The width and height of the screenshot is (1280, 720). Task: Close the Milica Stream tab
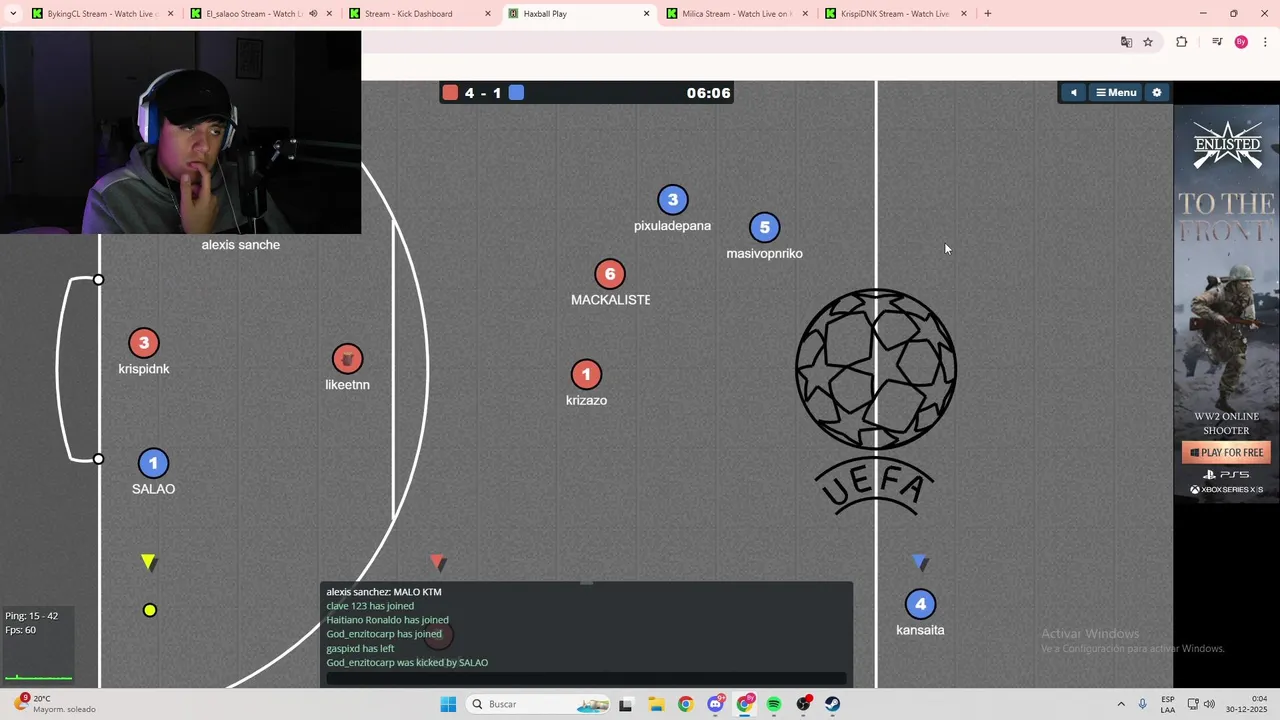pos(805,14)
